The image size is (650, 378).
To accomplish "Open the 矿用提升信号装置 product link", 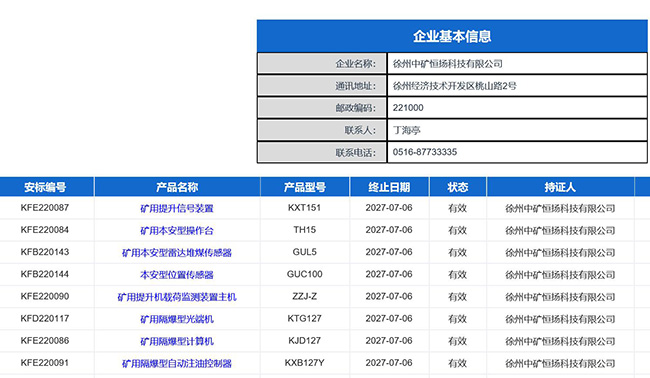I will click(x=177, y=208).
